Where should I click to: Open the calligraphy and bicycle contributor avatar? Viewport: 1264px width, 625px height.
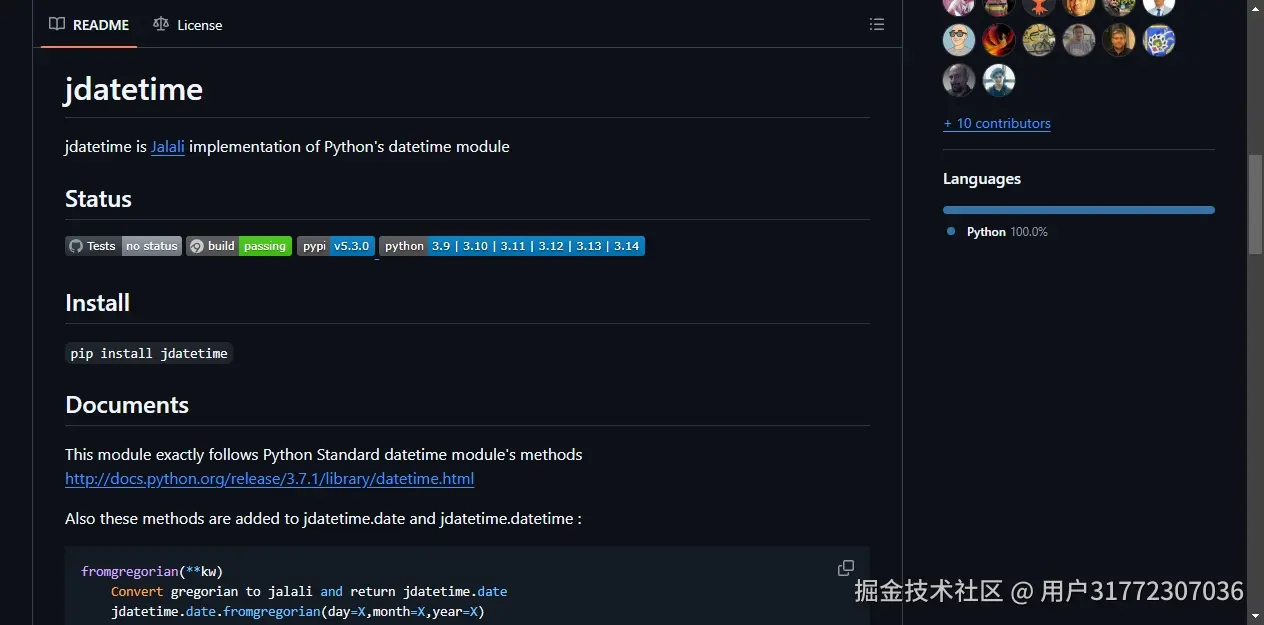point(1039,40)
